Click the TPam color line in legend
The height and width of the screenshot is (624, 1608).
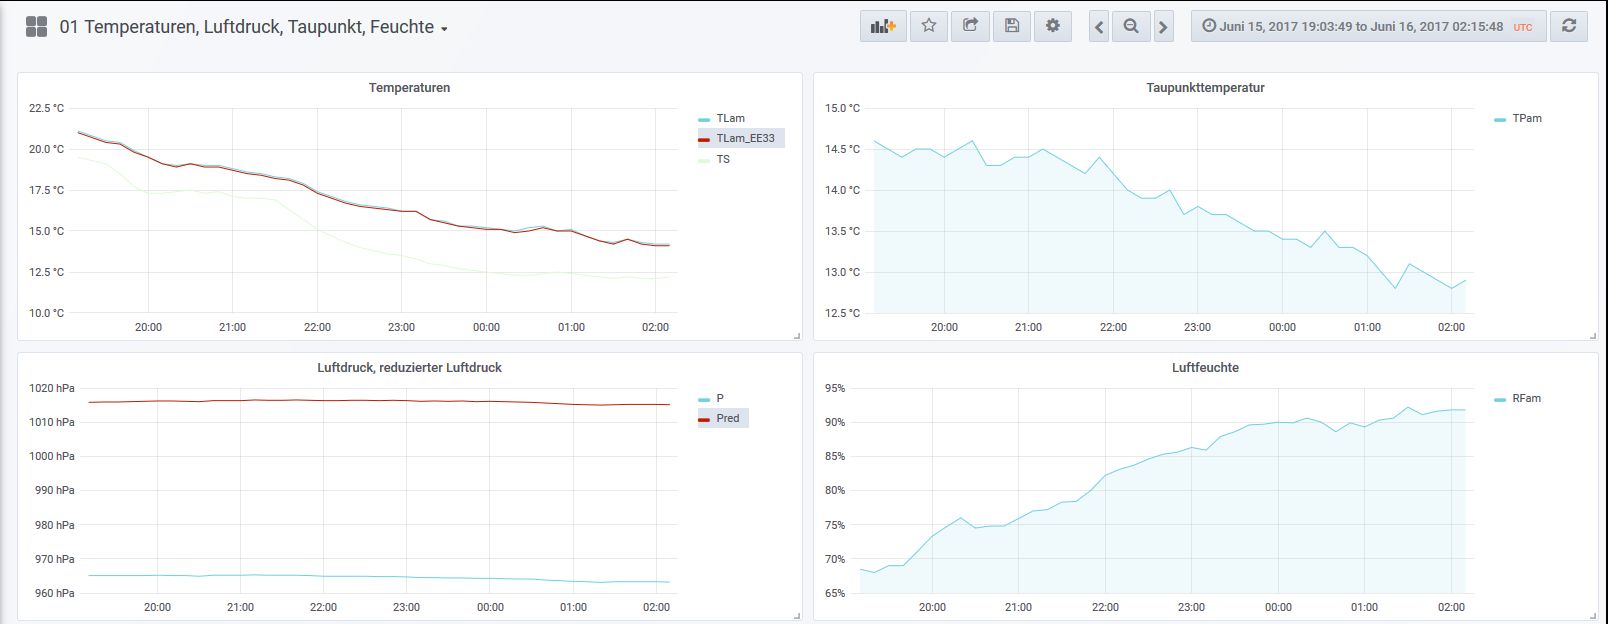(1499, 119)
